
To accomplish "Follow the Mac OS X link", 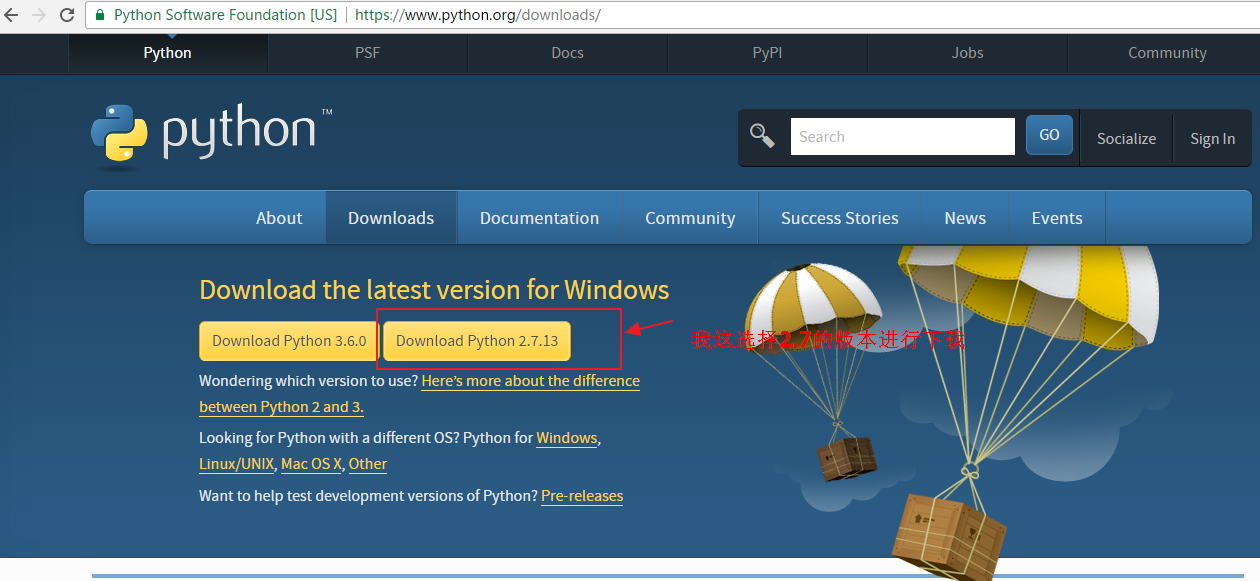I will (311, 464).
